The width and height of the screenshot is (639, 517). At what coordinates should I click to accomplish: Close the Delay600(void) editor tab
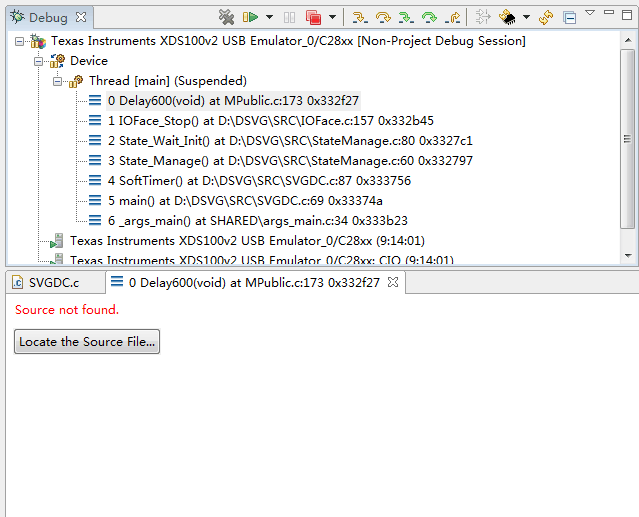click(393, 282)
